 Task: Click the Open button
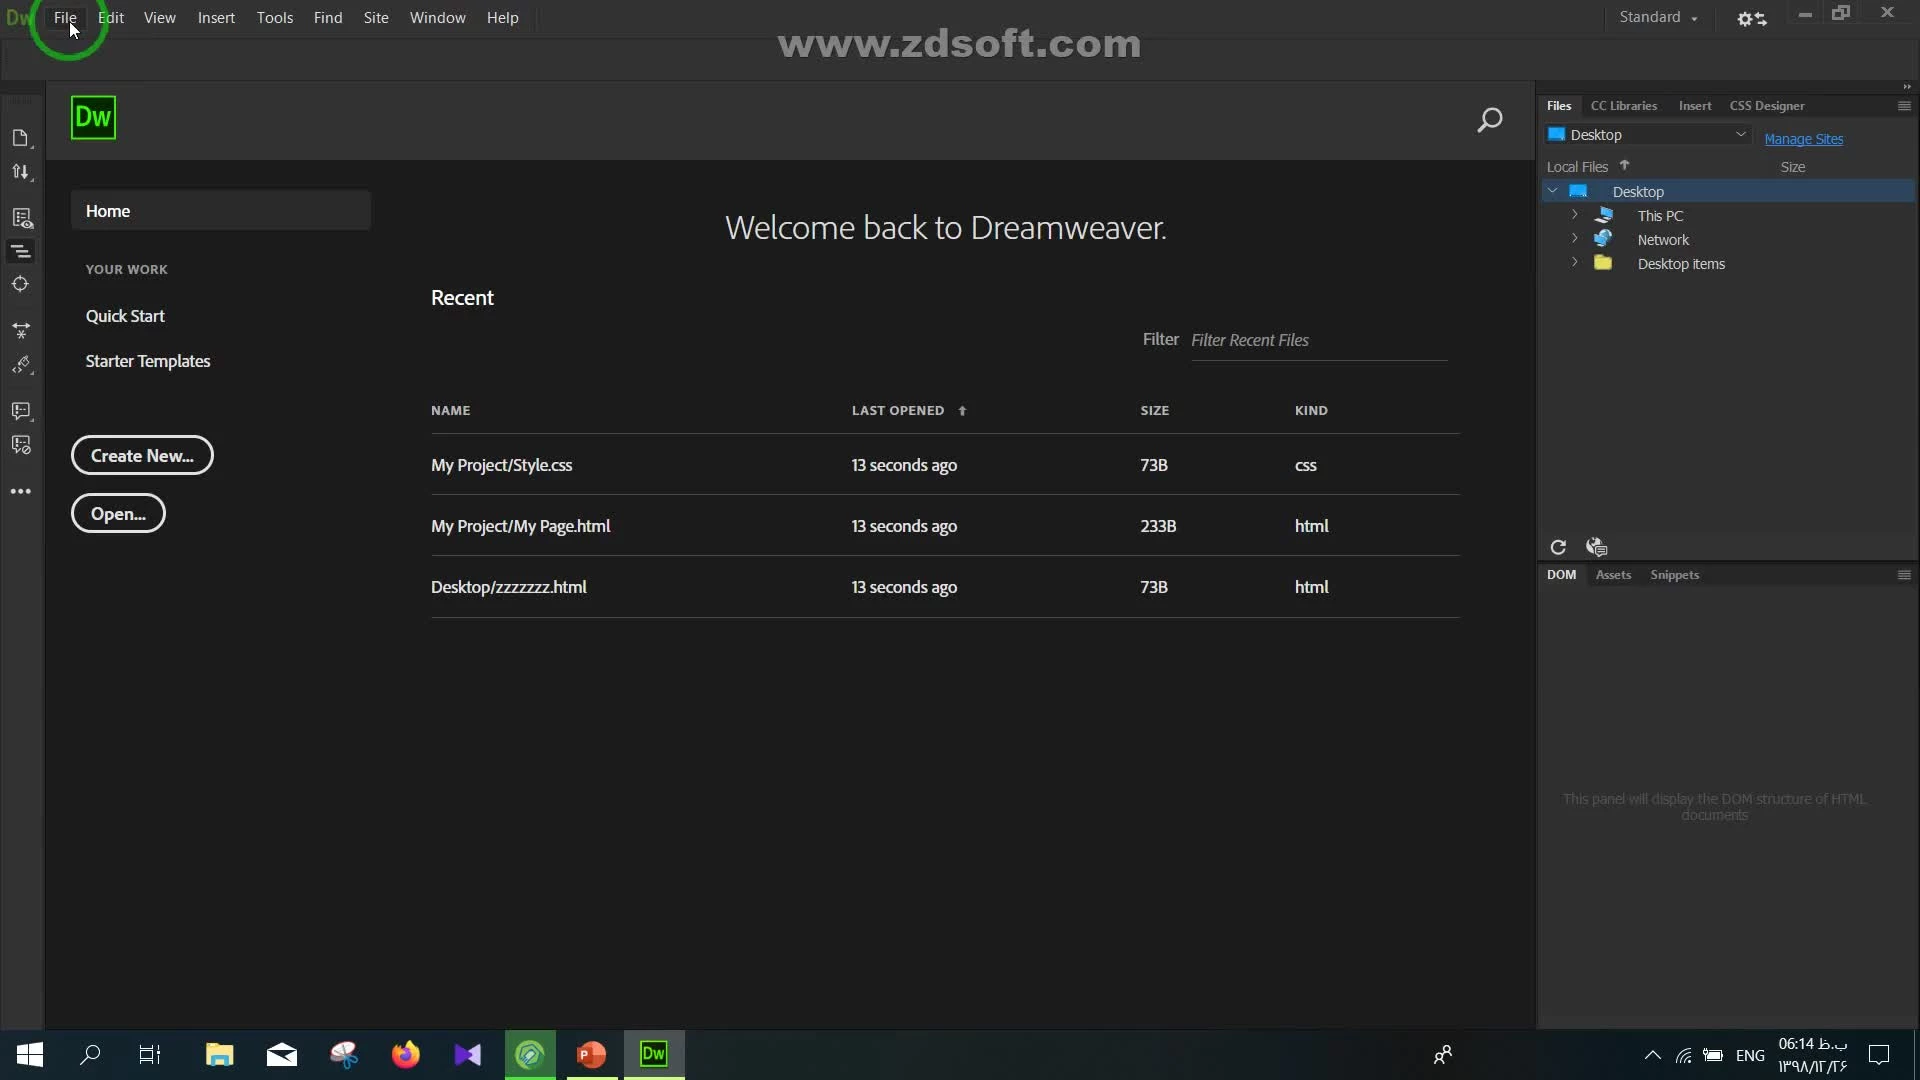pyautogui.click(x=118, y=513)
